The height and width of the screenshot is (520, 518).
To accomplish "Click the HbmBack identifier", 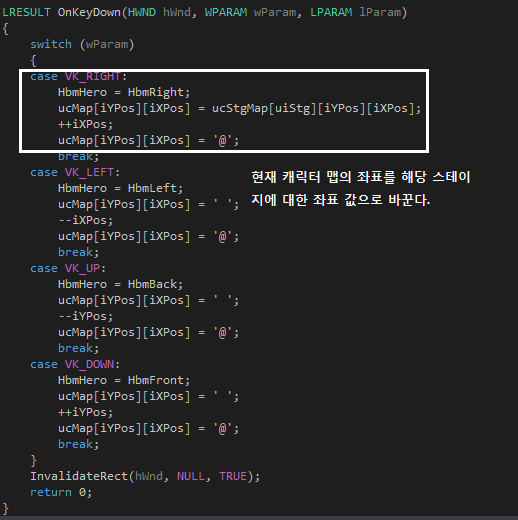I will pos(152,284).
